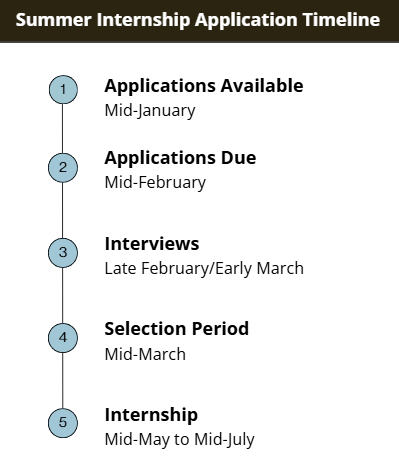Screen dimensions: 399x465
Task: Click the Mid-May to Mid-July text
Action: click(x=180, y=440)
